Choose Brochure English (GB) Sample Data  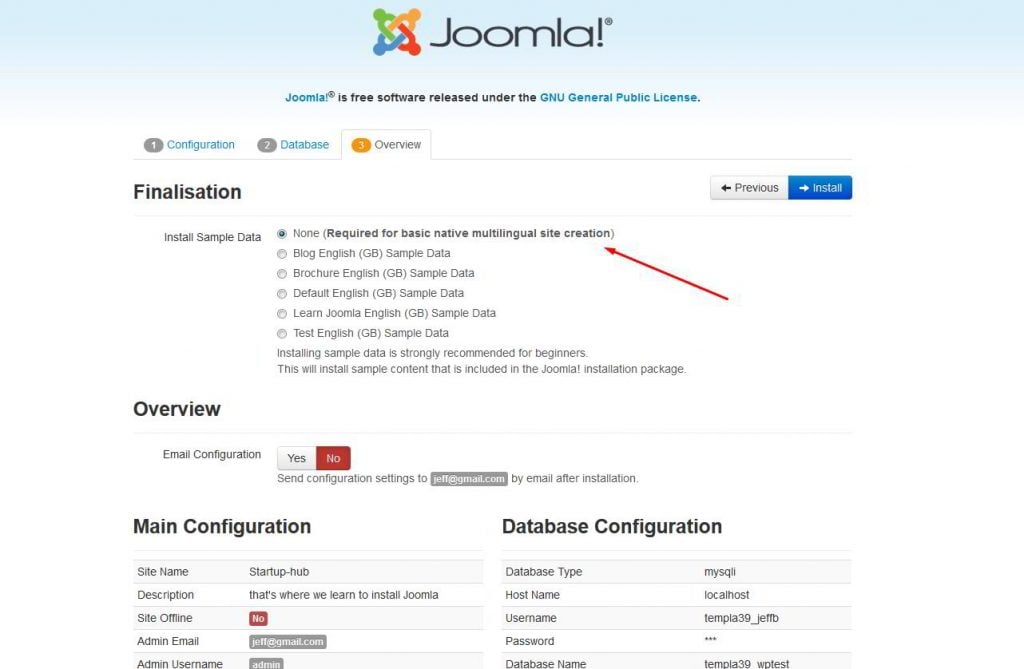(x=282, y=273)
